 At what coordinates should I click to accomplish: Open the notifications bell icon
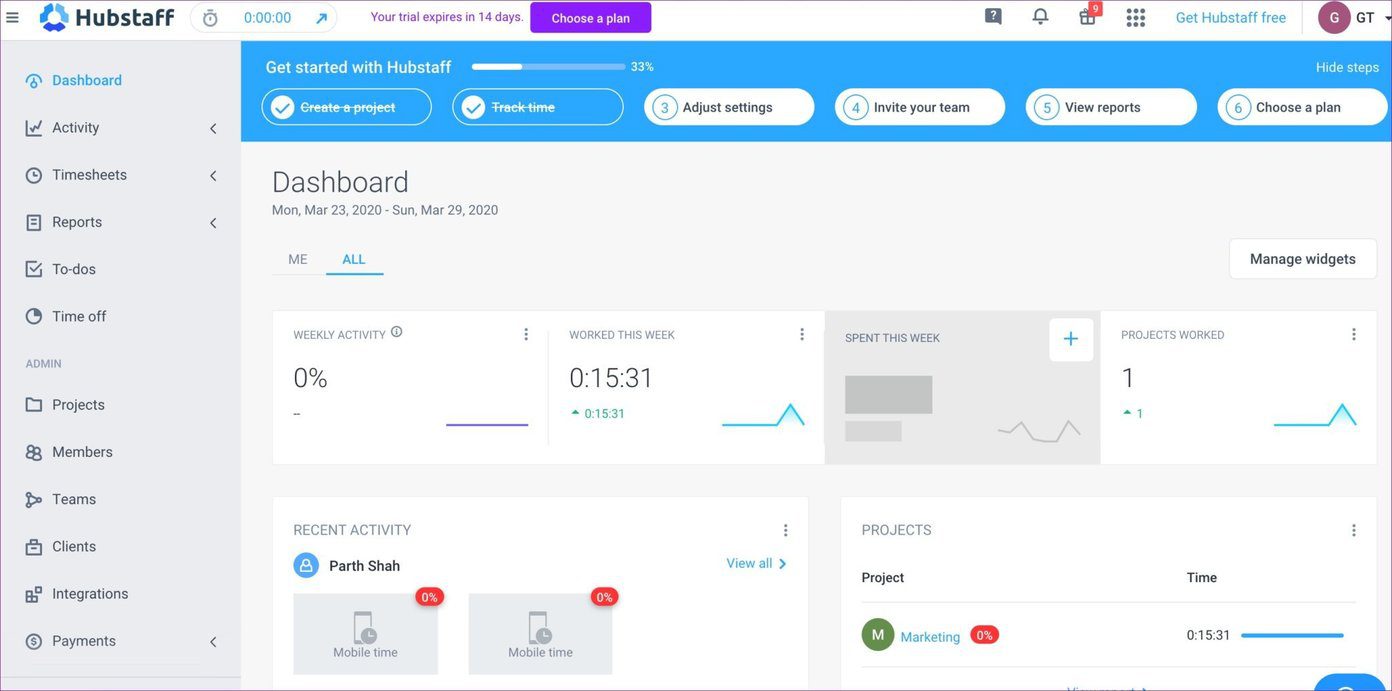pyautogui.click(x=1040, y=16)
